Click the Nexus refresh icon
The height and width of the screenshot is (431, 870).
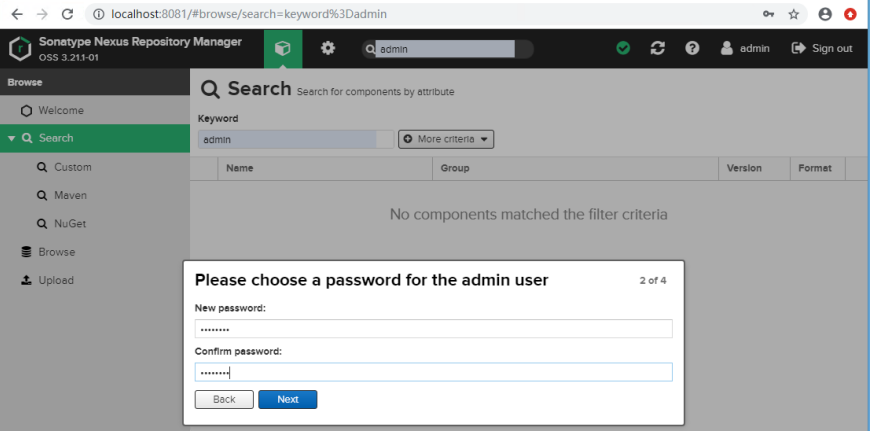point(657,48)
